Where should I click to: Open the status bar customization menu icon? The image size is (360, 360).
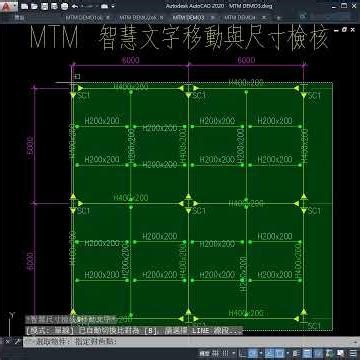[x=353, y=354]
